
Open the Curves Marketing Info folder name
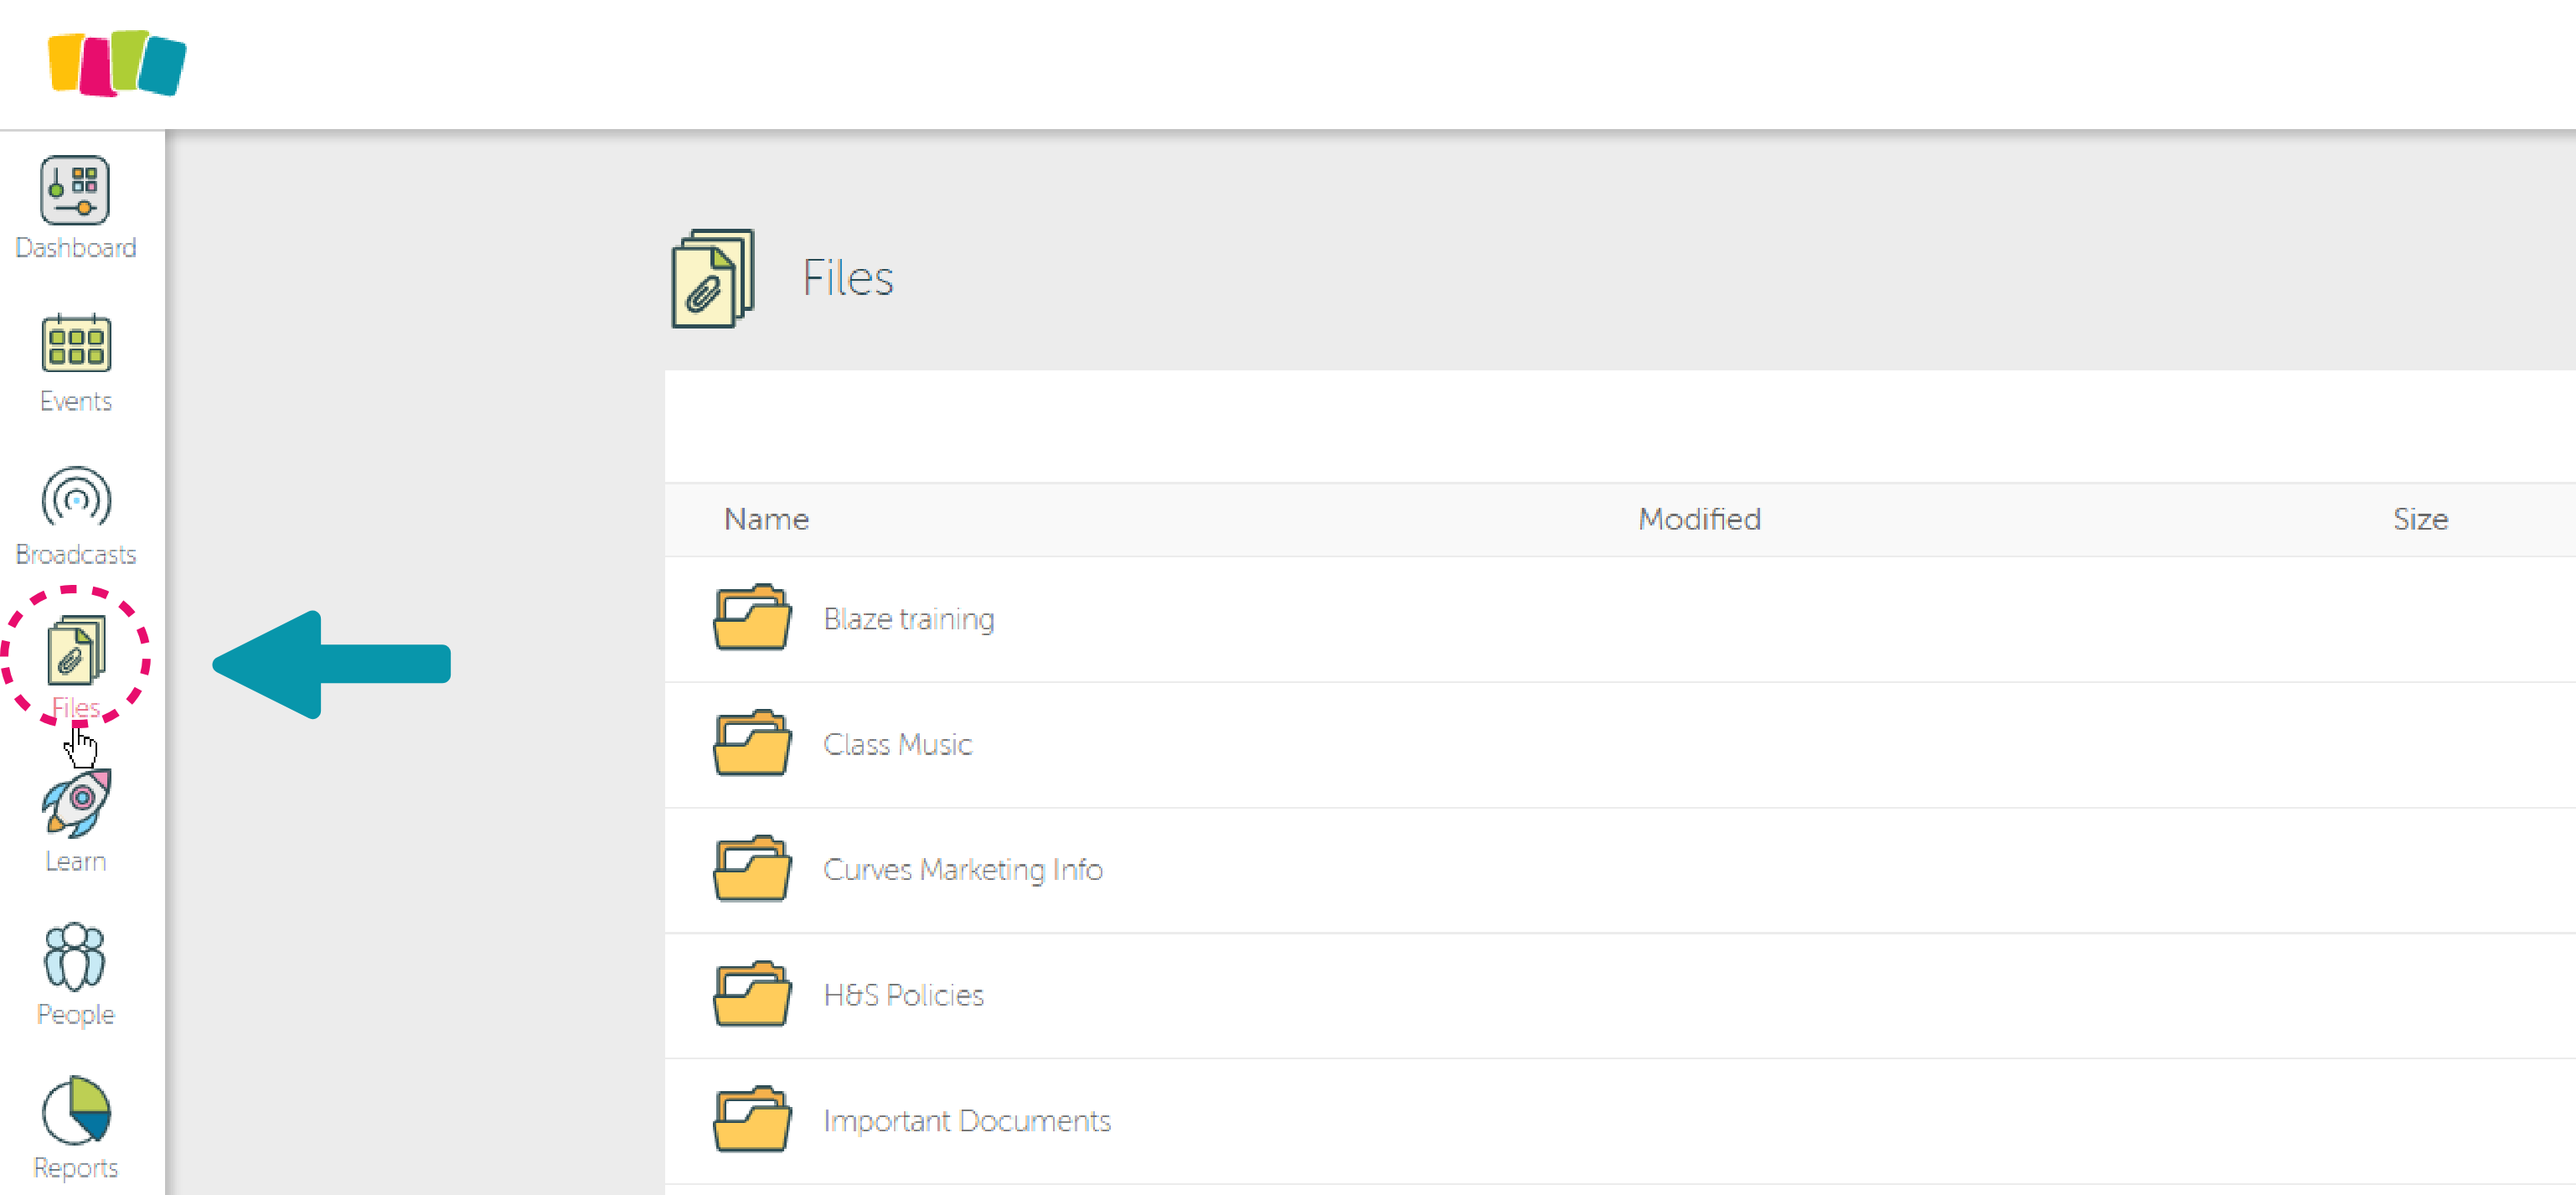pyautogui.click(x=963, y=870)
